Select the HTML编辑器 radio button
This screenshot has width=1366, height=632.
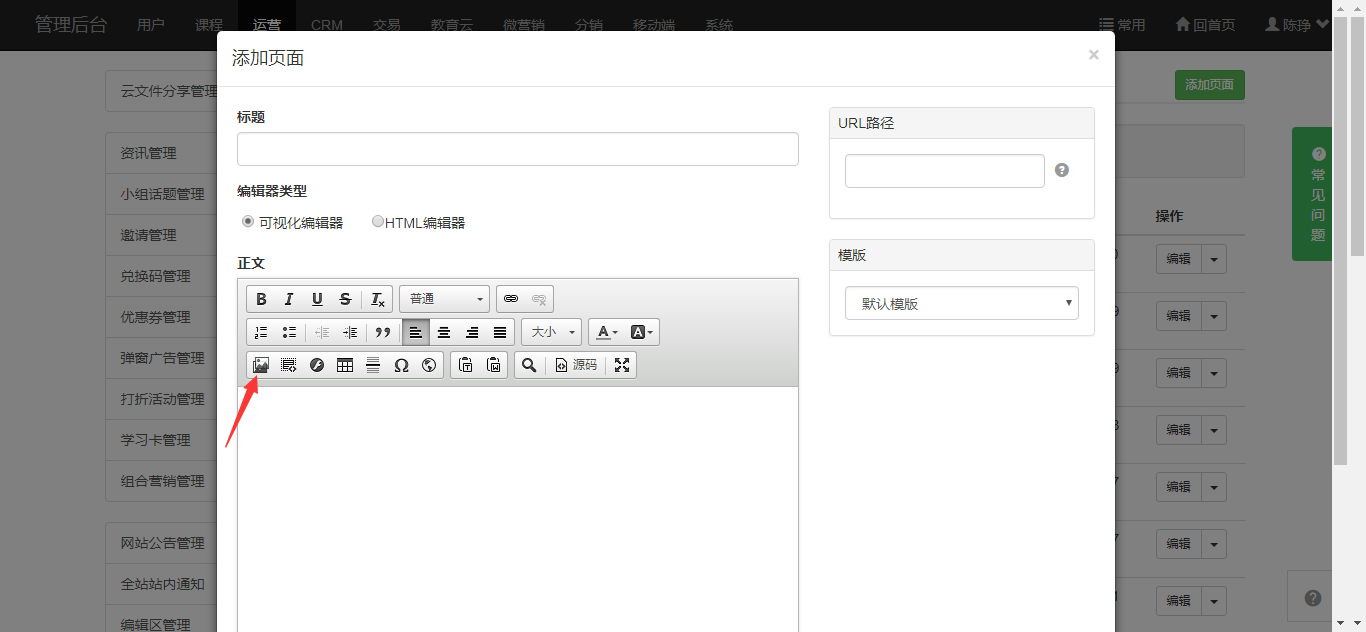(378, 222)
